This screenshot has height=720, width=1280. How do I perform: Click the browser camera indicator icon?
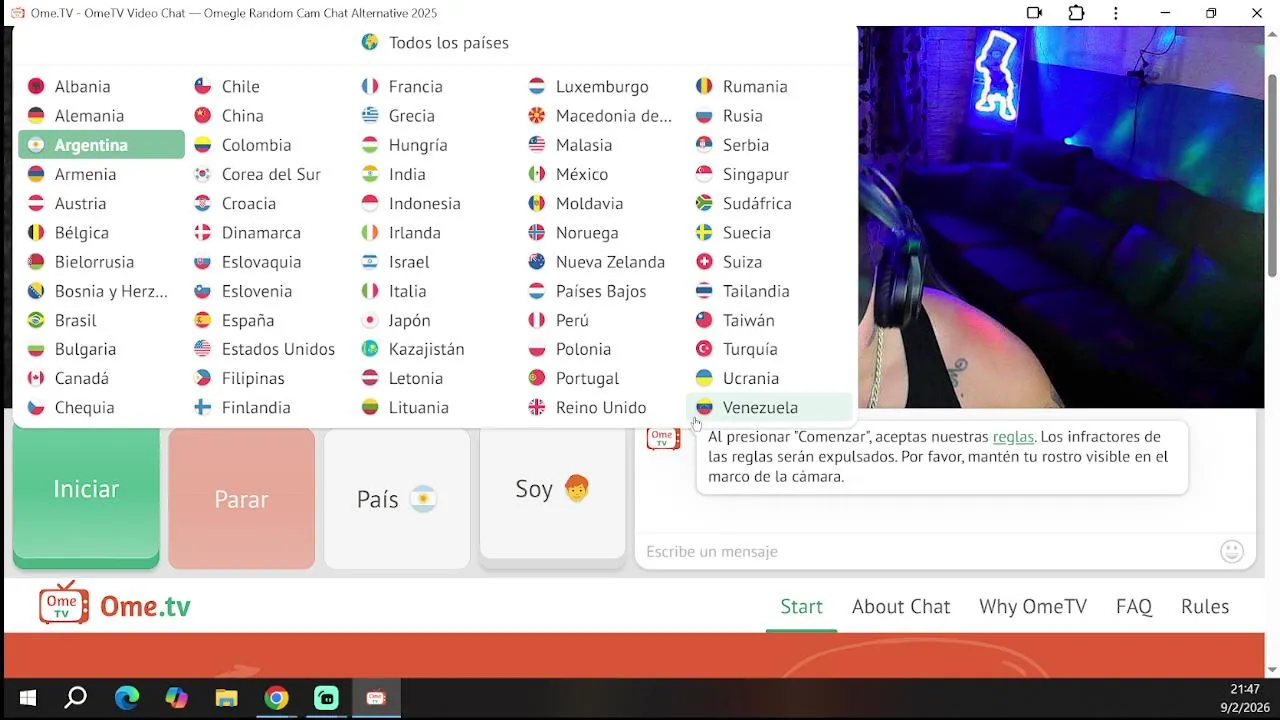[1034, 13]
